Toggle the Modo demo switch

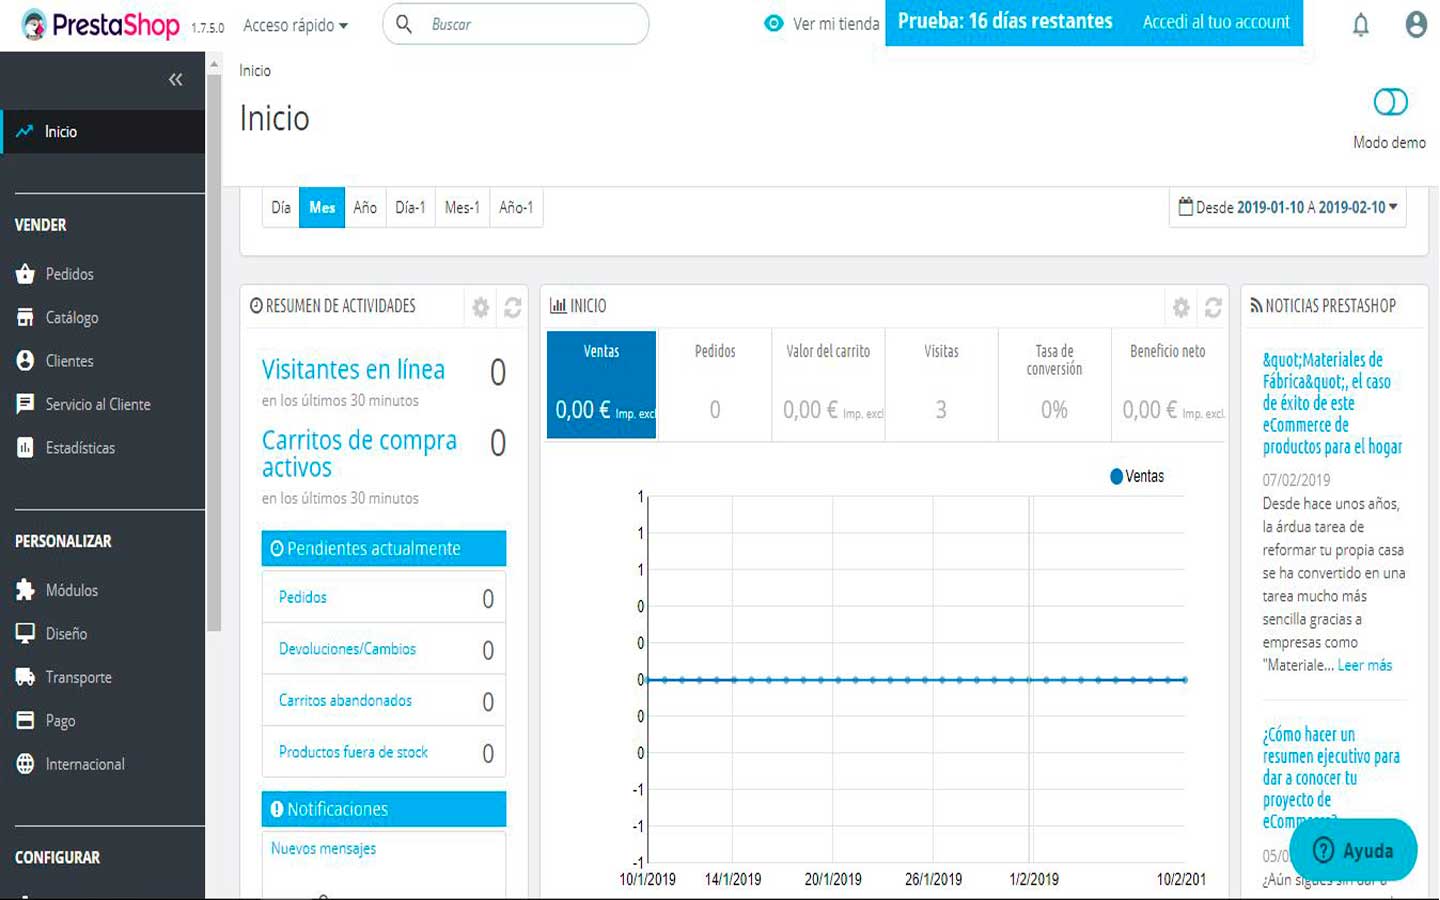(x=1390, y=102)
